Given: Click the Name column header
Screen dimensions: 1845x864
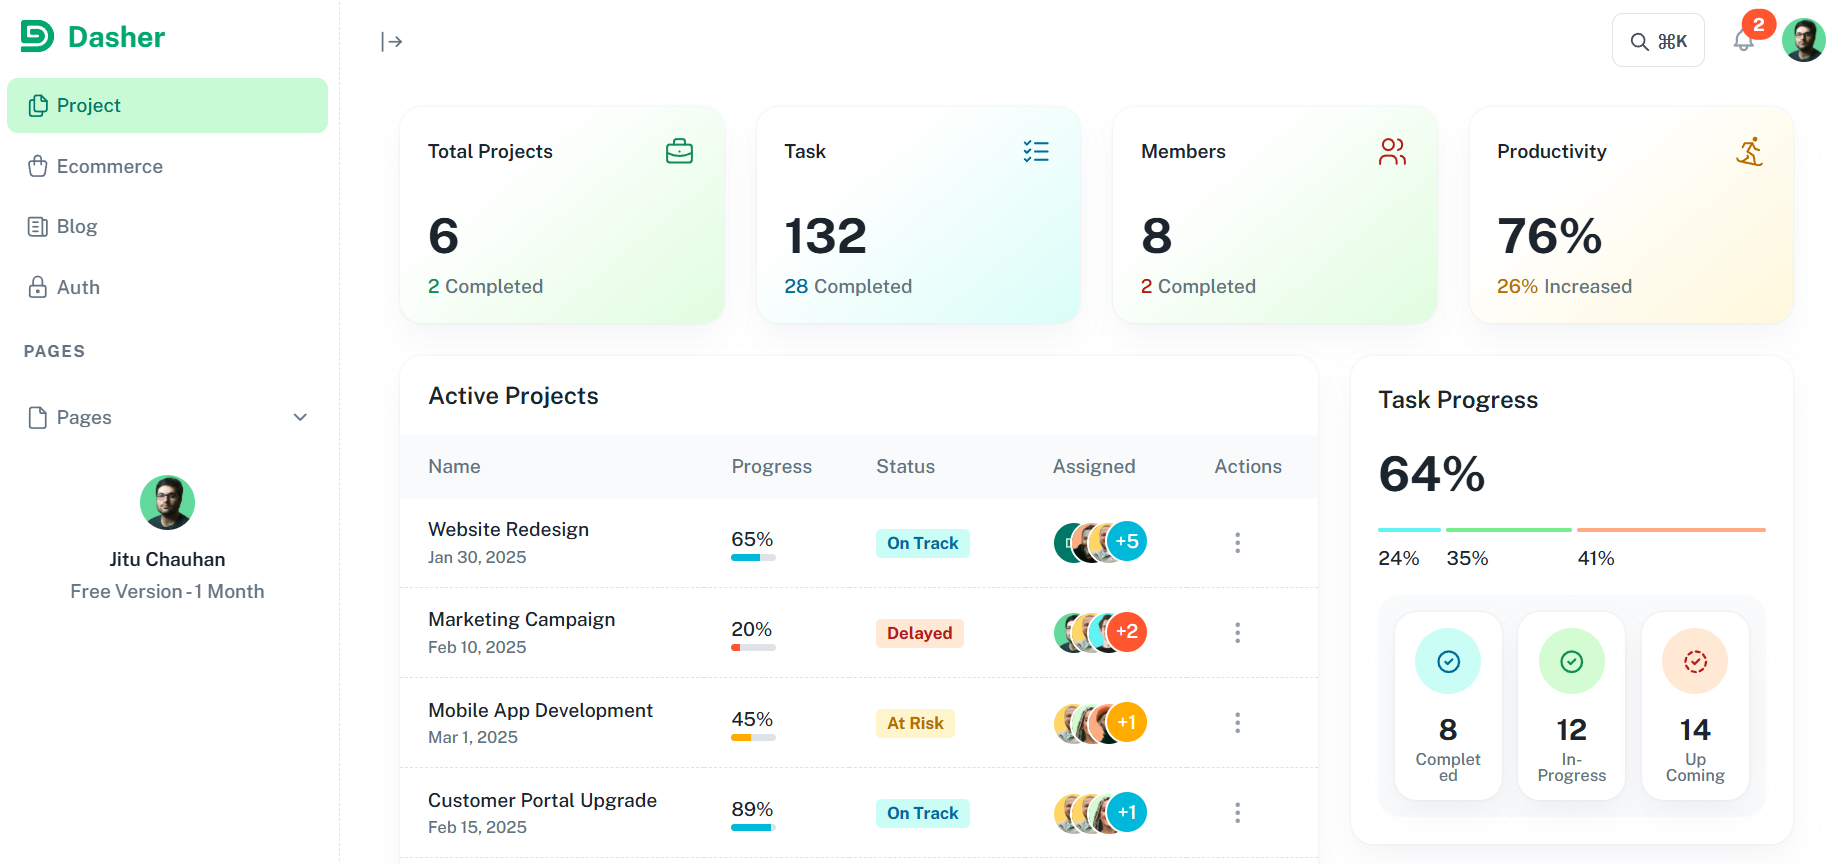Looking at the screenshot, I should tap(454, 466).
